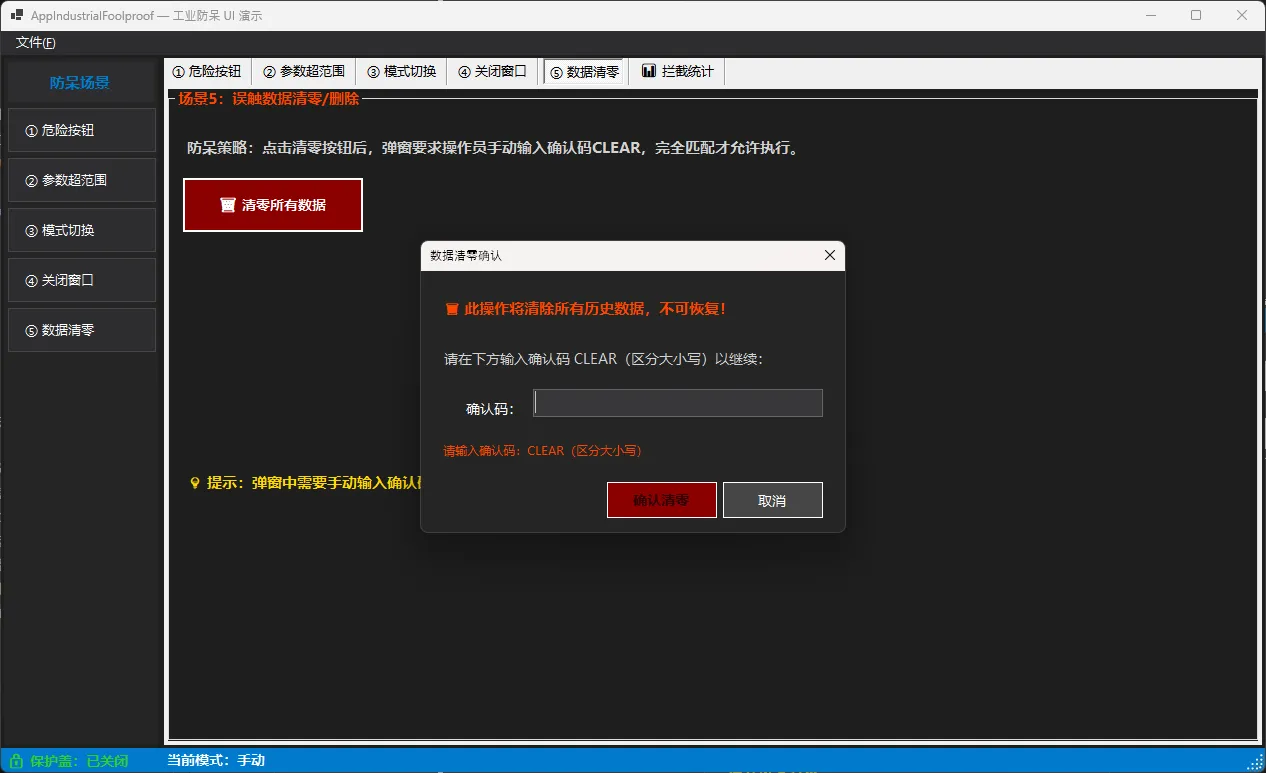
Task: Pick ⑤ 数据清零 in the left sidebar
Action: pos(82,330)
